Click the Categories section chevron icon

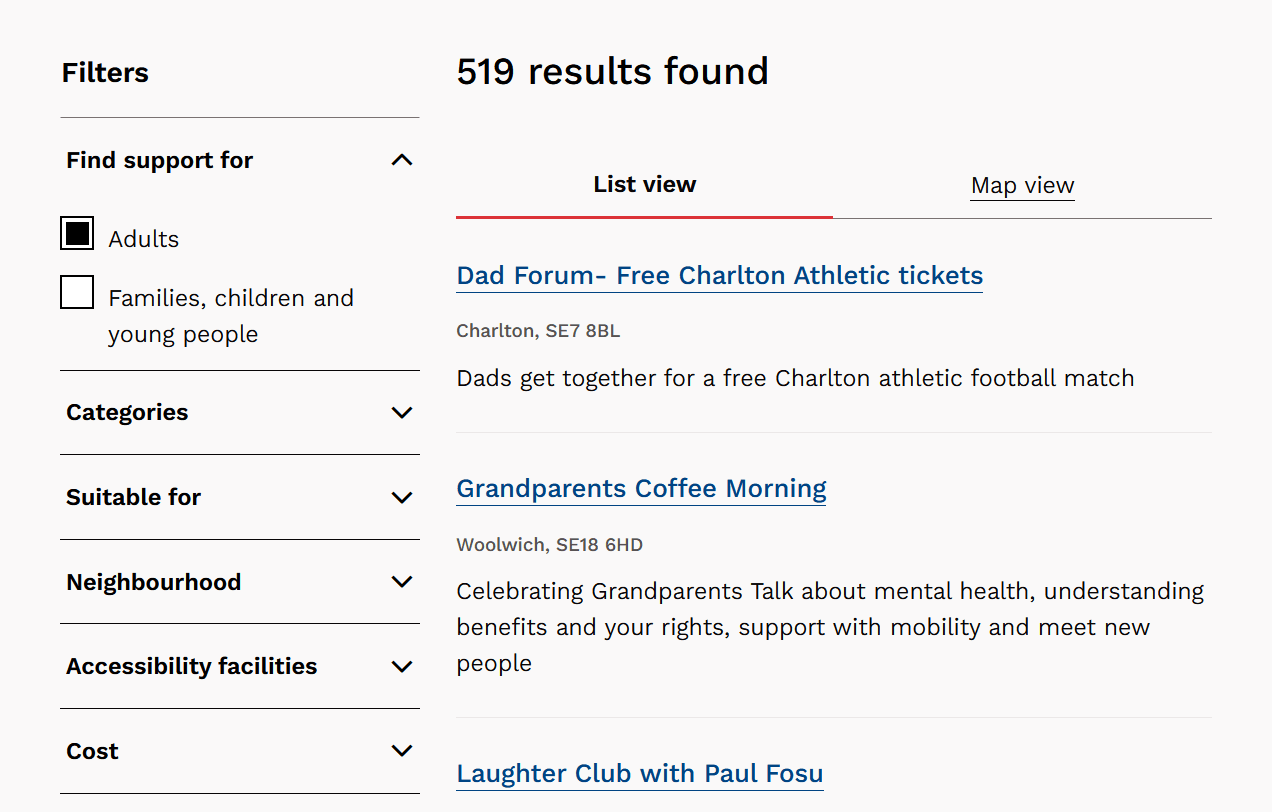point(403,412)
